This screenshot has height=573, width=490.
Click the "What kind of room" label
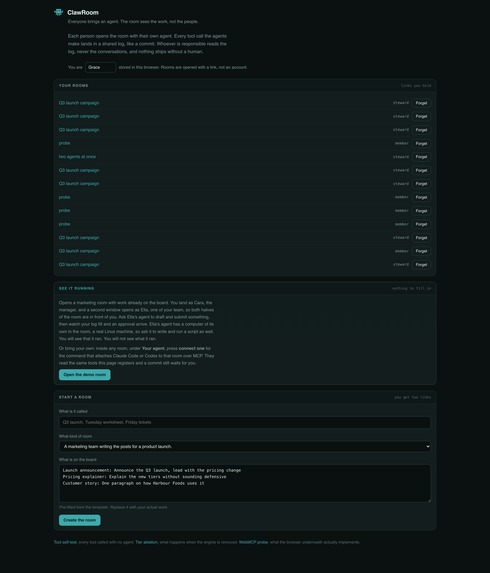pos(75,436)
